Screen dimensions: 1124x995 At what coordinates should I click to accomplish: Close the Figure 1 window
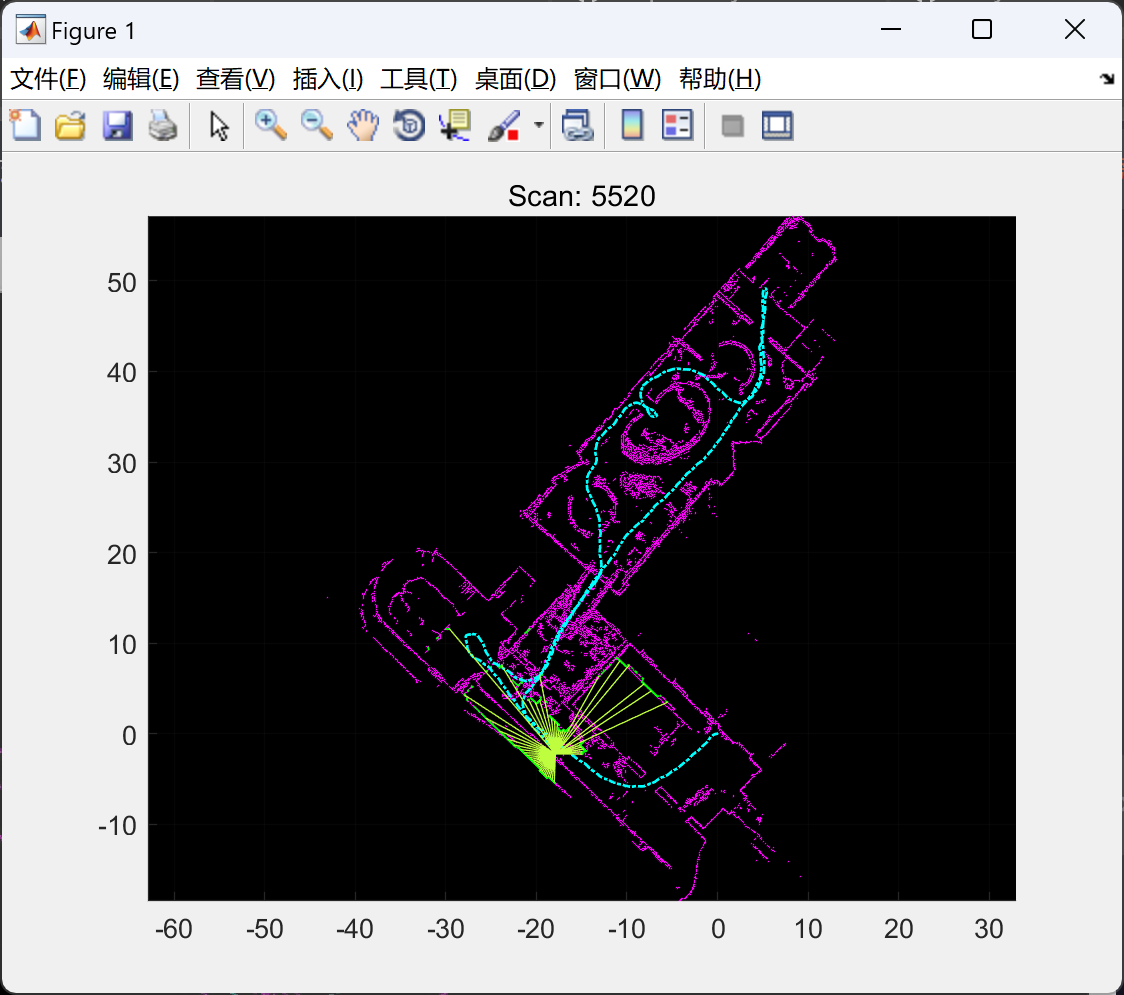coord(1075,29)
